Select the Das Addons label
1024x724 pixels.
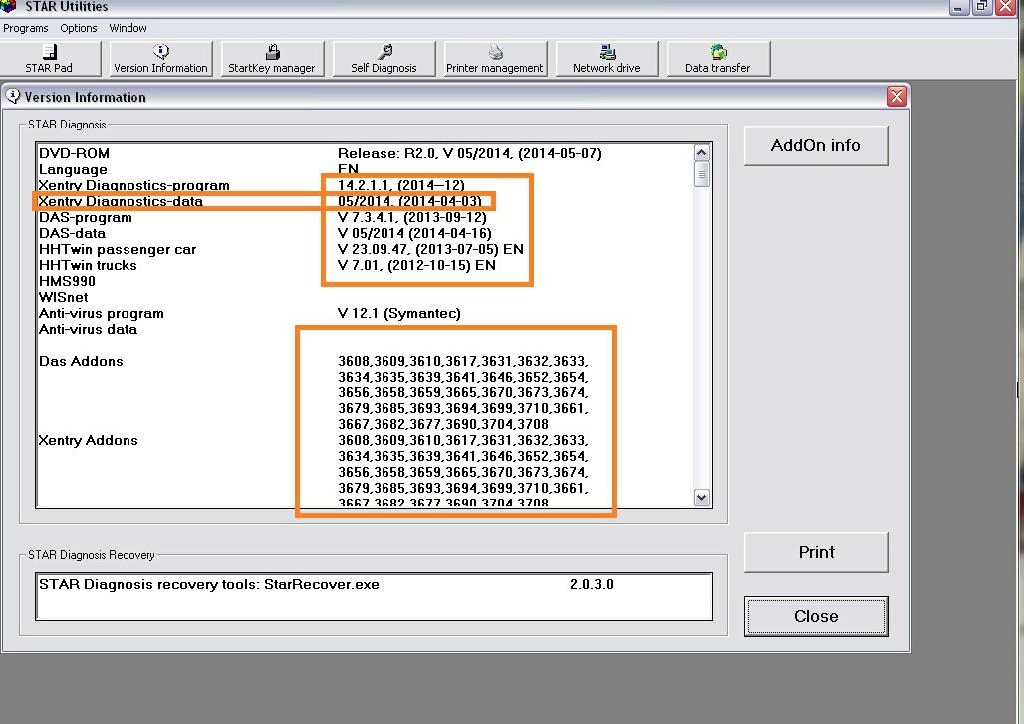[81, 361]
